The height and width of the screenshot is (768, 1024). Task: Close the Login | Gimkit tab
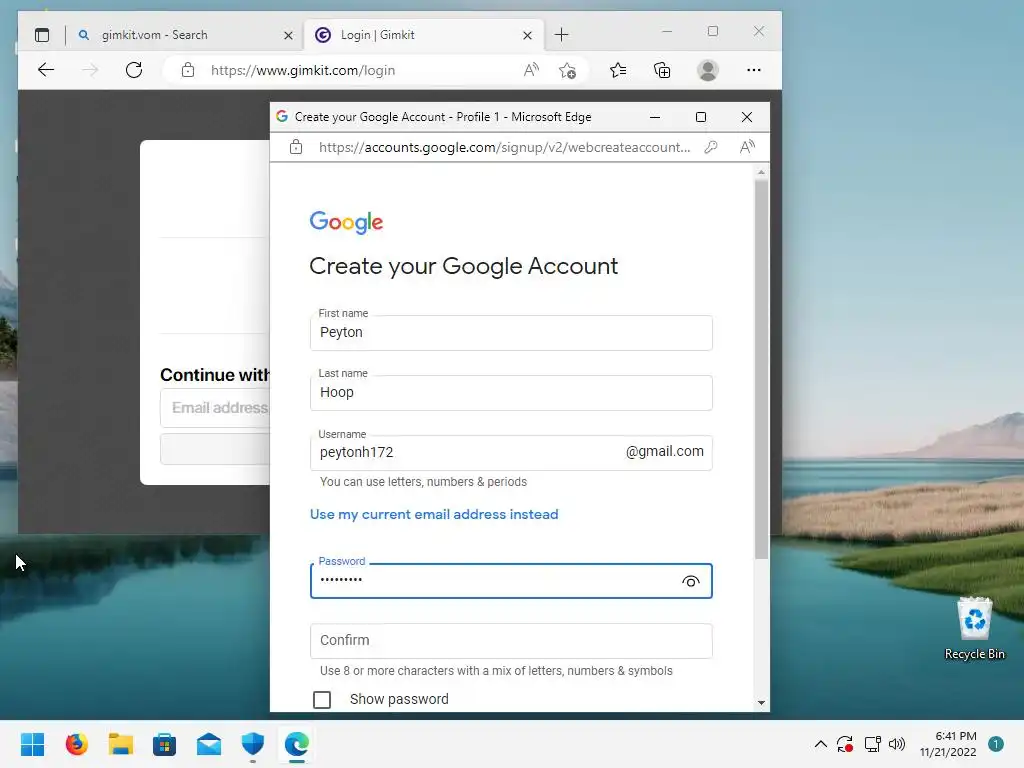(x=527, y=35)
